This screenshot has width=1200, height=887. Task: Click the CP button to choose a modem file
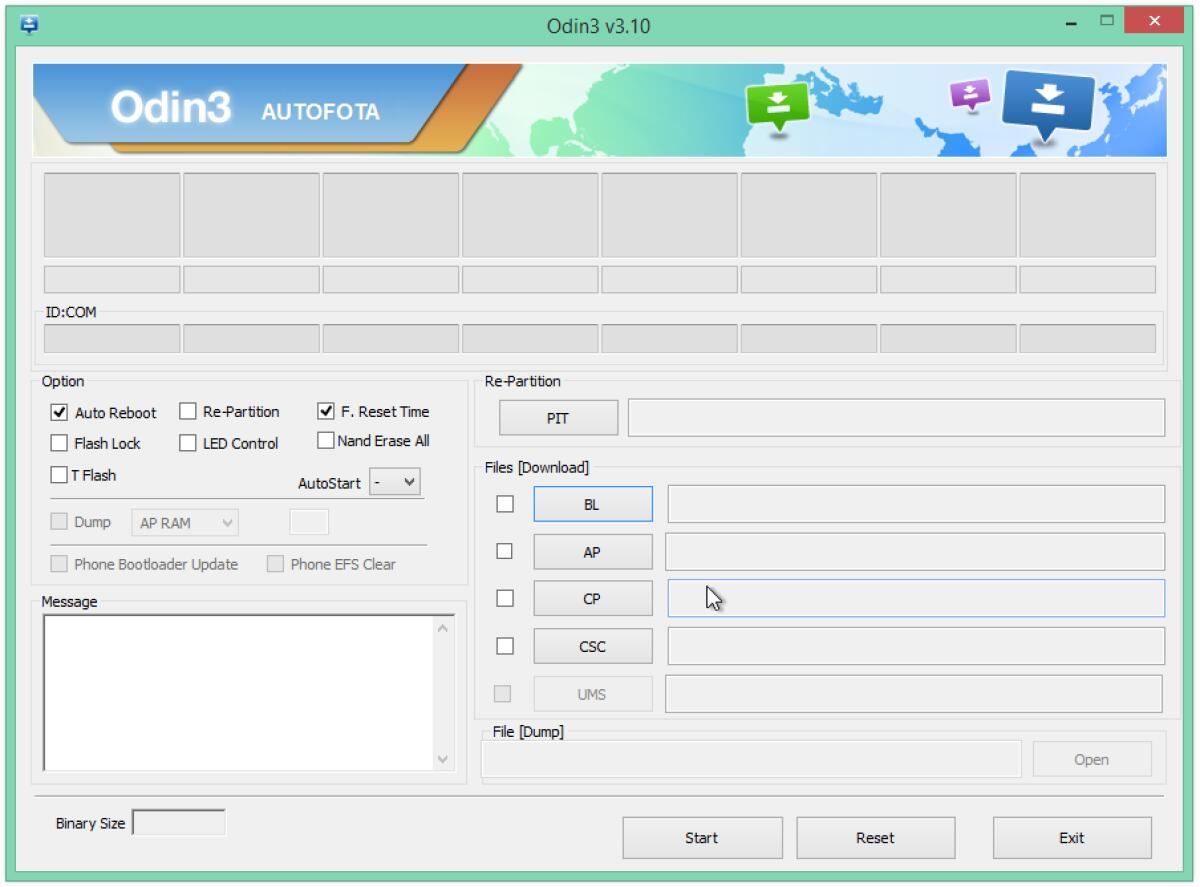592,598
